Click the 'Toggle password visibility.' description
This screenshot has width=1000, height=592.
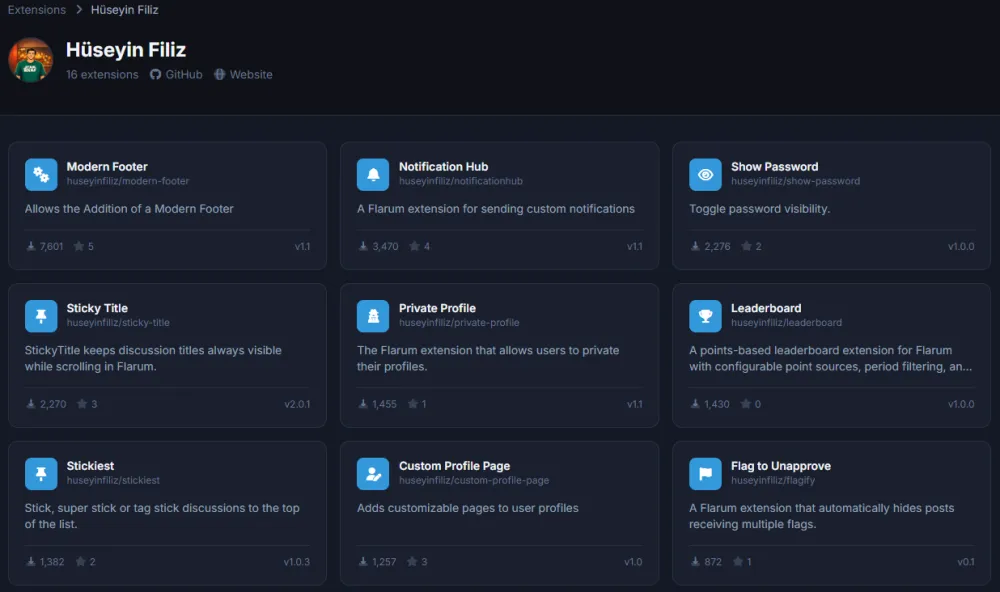point(760,209)
